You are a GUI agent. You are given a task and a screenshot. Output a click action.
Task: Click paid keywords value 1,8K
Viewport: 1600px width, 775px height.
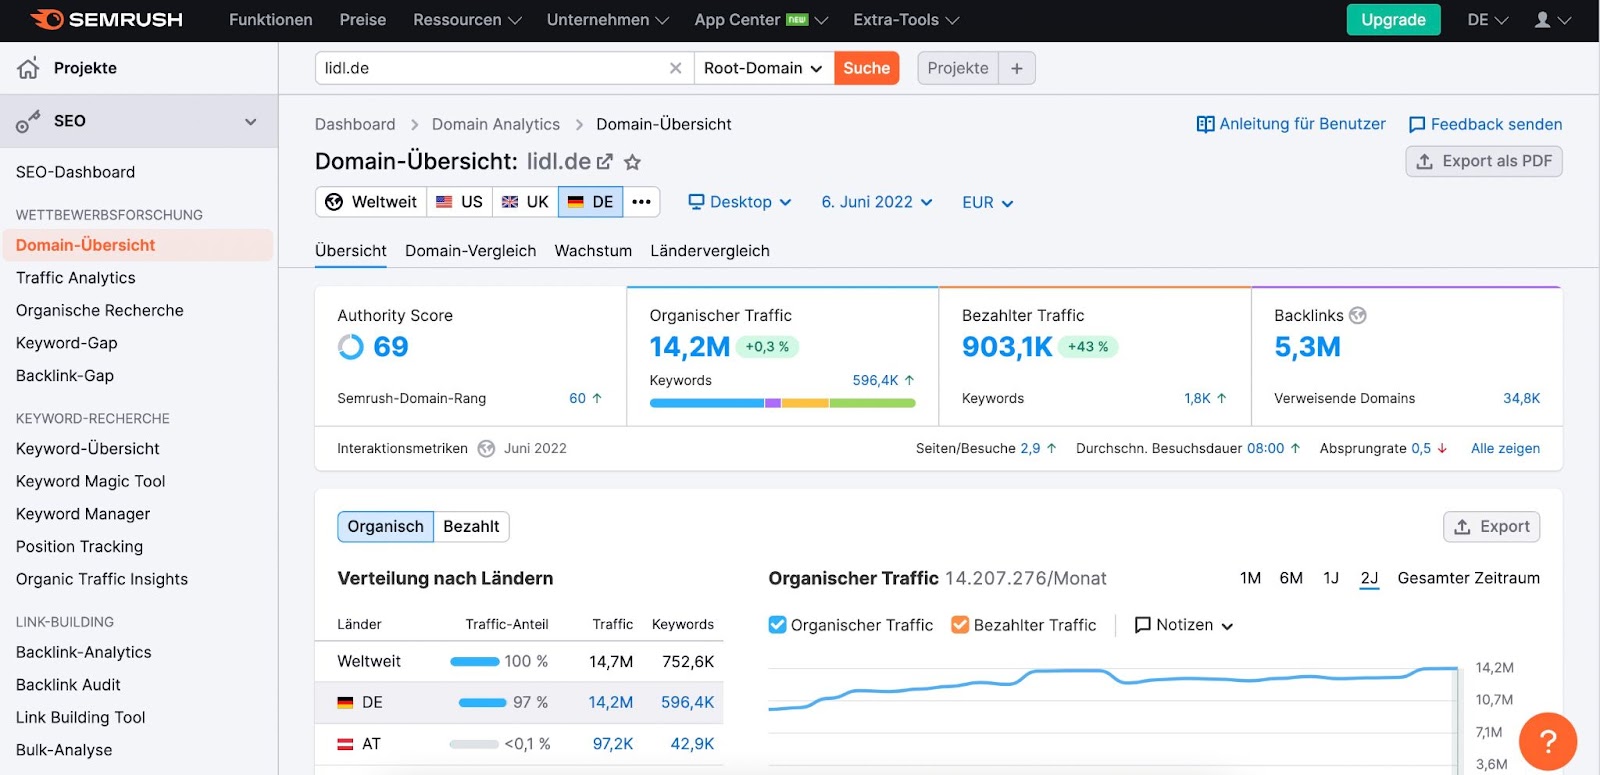point(1197,398)
